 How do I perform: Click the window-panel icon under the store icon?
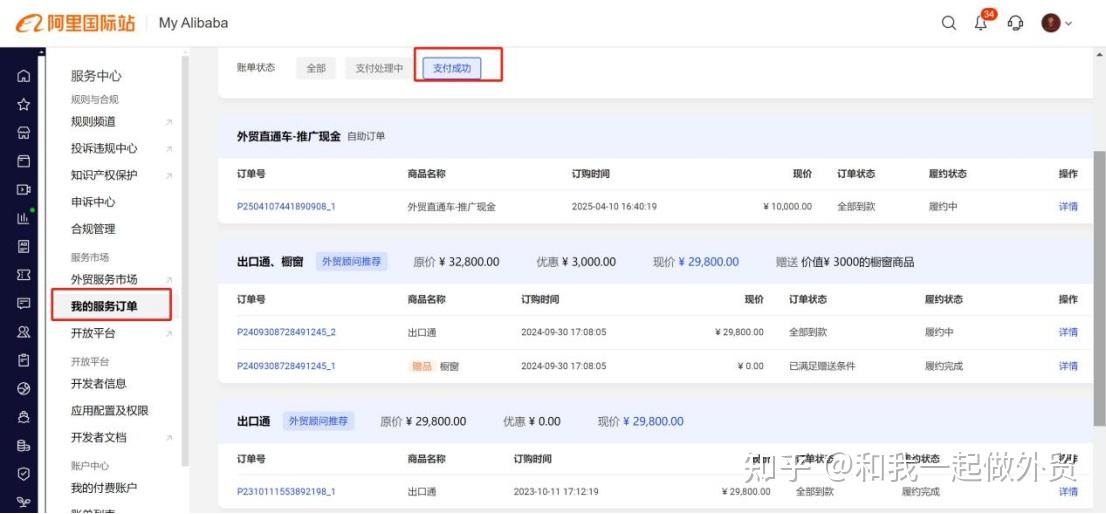[x=23, y=161]
